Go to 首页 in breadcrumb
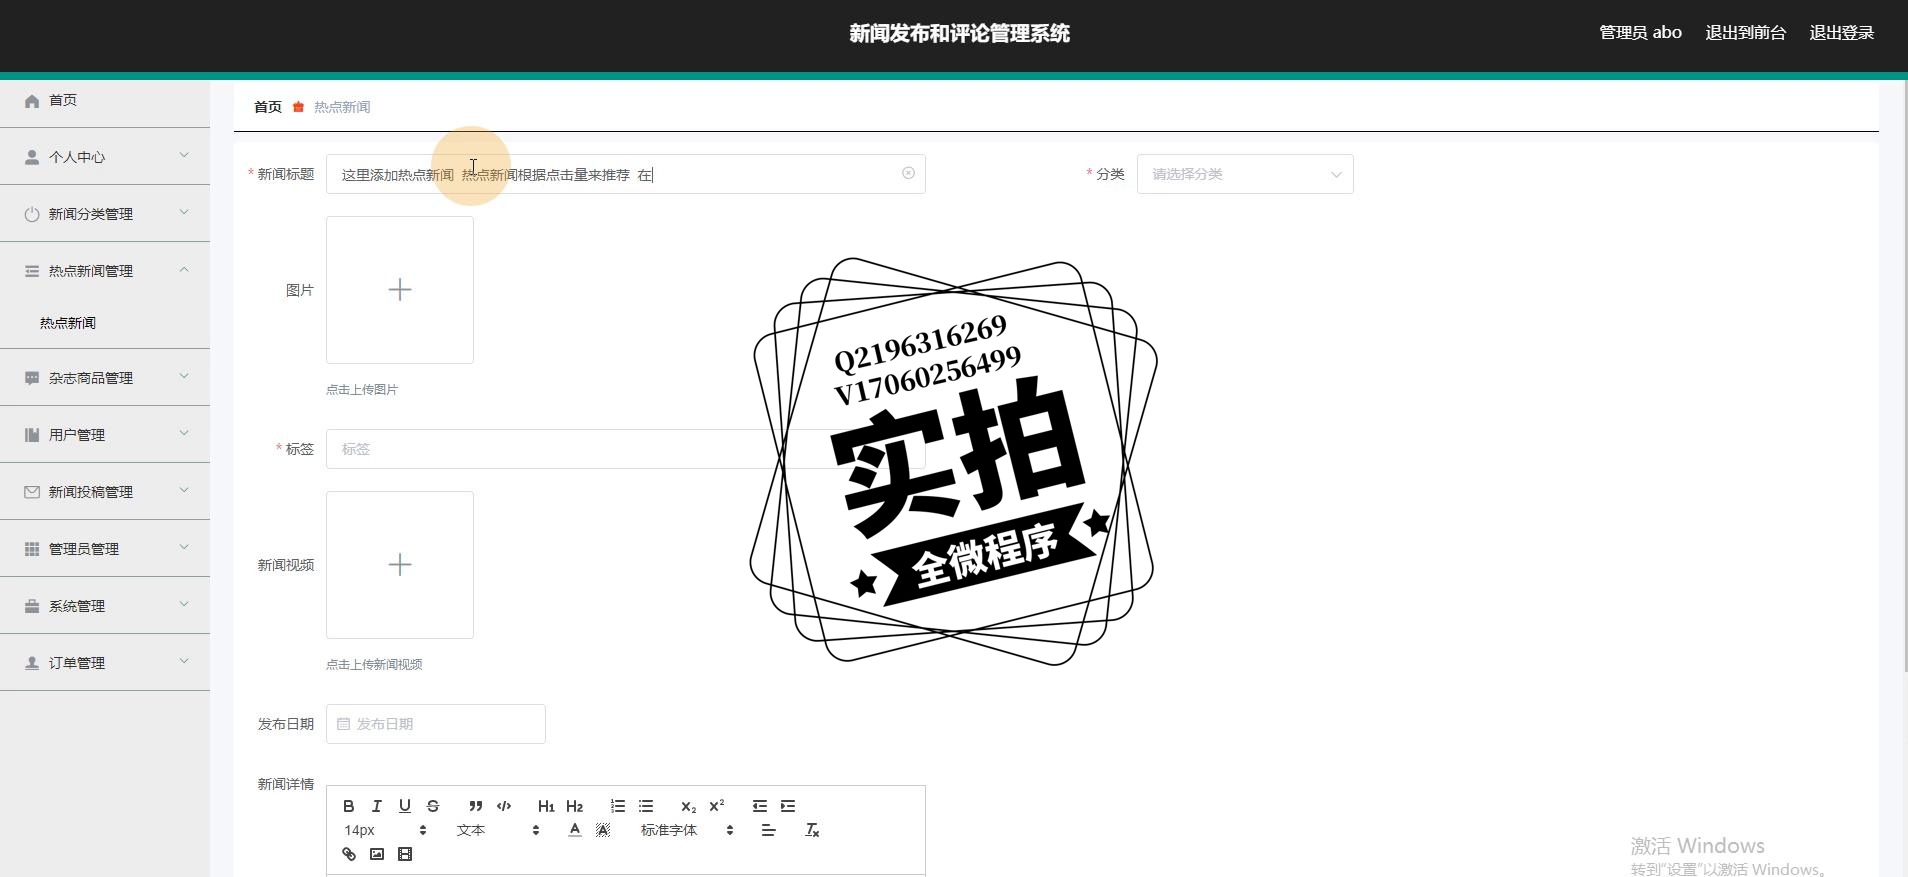Screen dimensions: 1908x877 click(267, 107)
